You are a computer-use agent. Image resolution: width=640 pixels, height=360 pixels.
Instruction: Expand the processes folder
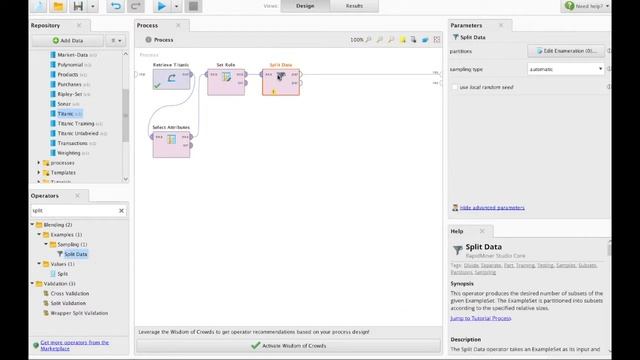(x=39, y=162)
